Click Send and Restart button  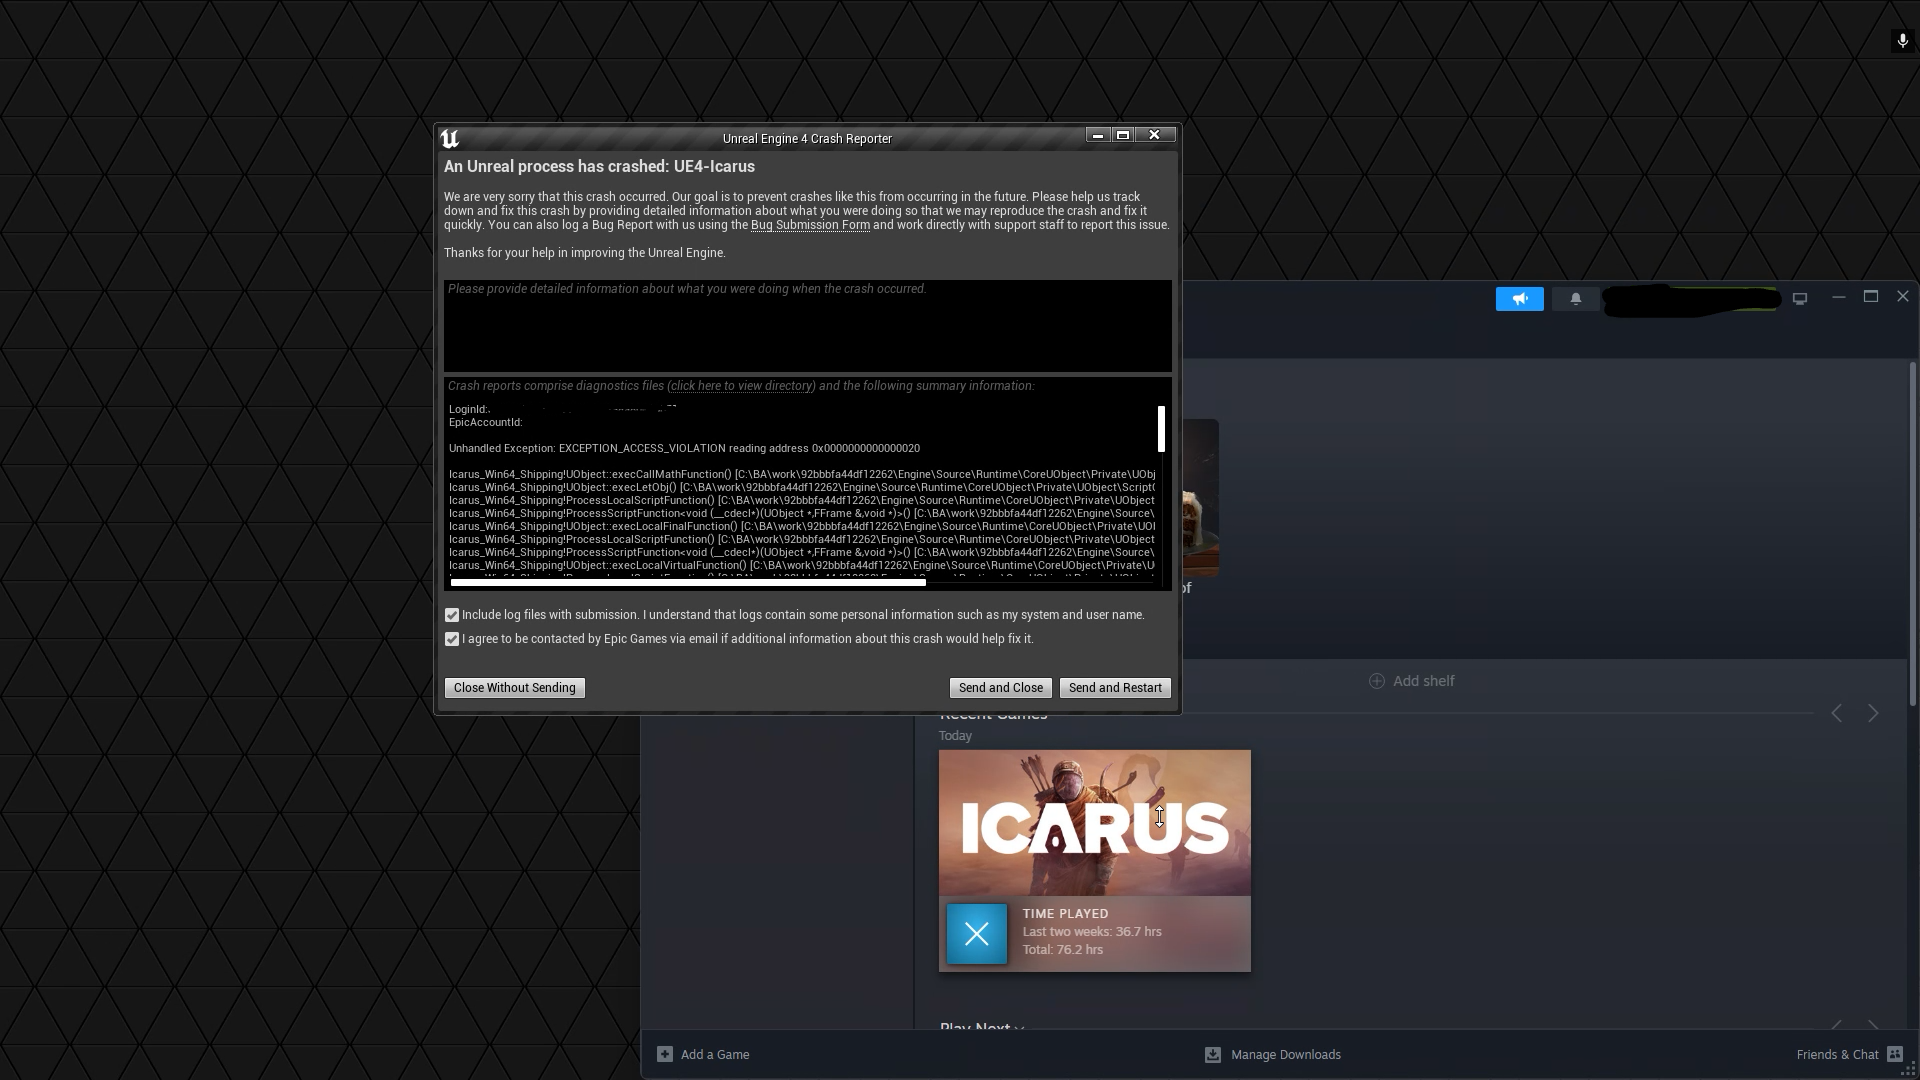(1115, 688)
